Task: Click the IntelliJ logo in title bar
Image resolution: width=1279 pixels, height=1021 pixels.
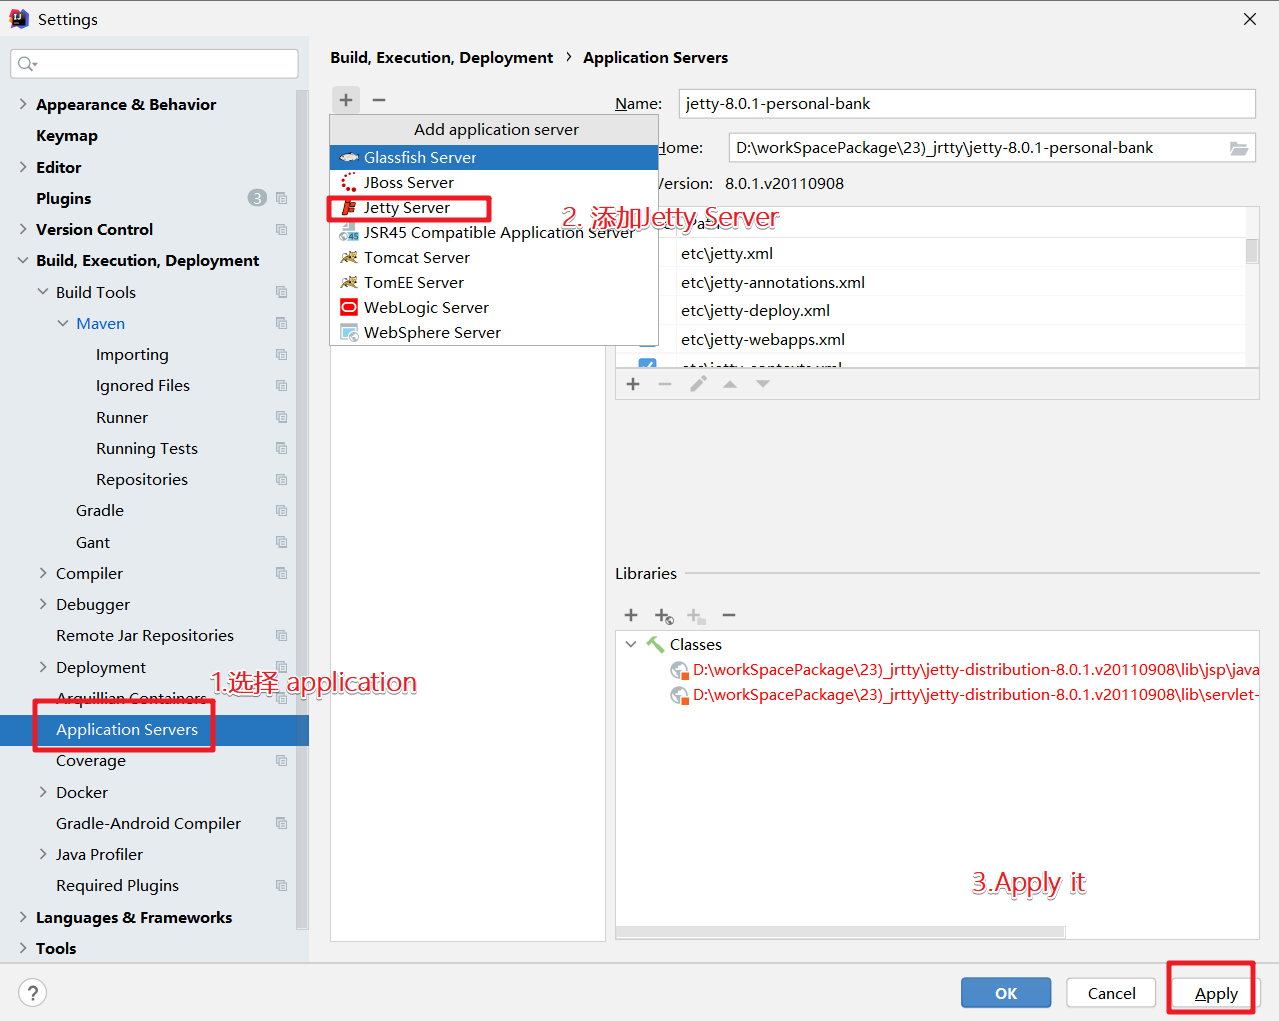Action: point(19,19)
